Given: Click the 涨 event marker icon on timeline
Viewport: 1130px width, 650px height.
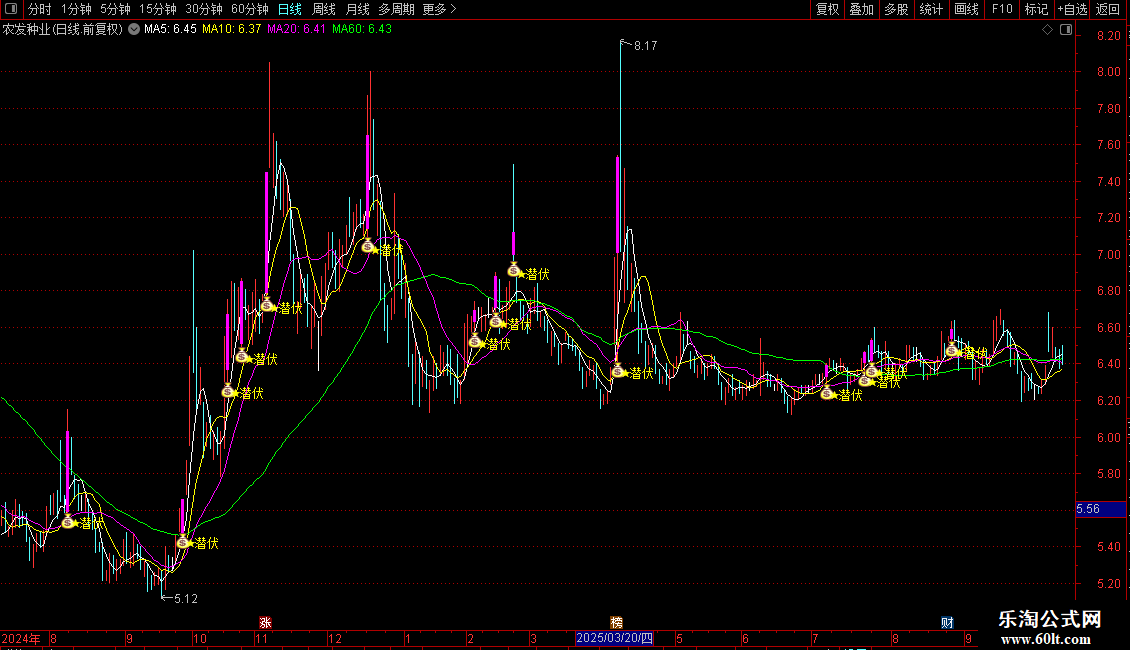Looking at the screenshot, I should (x=265, y=622).
